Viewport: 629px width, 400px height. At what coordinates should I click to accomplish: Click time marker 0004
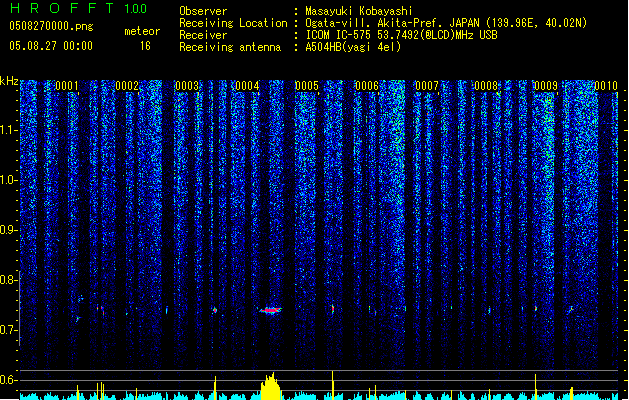(247, 86)
